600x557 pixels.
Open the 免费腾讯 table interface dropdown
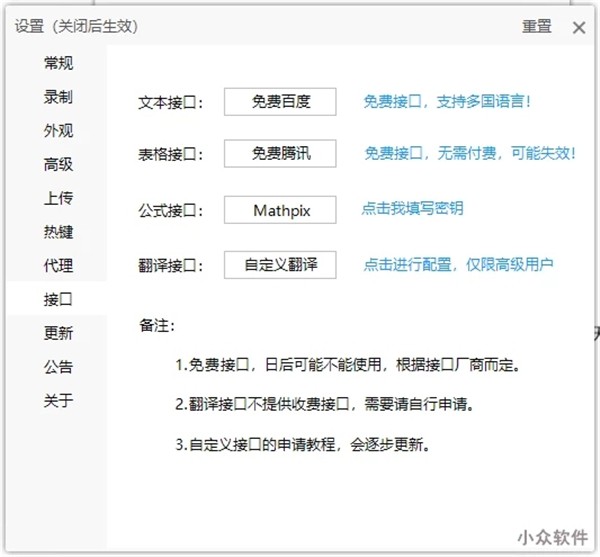click(x=280, y=154)
